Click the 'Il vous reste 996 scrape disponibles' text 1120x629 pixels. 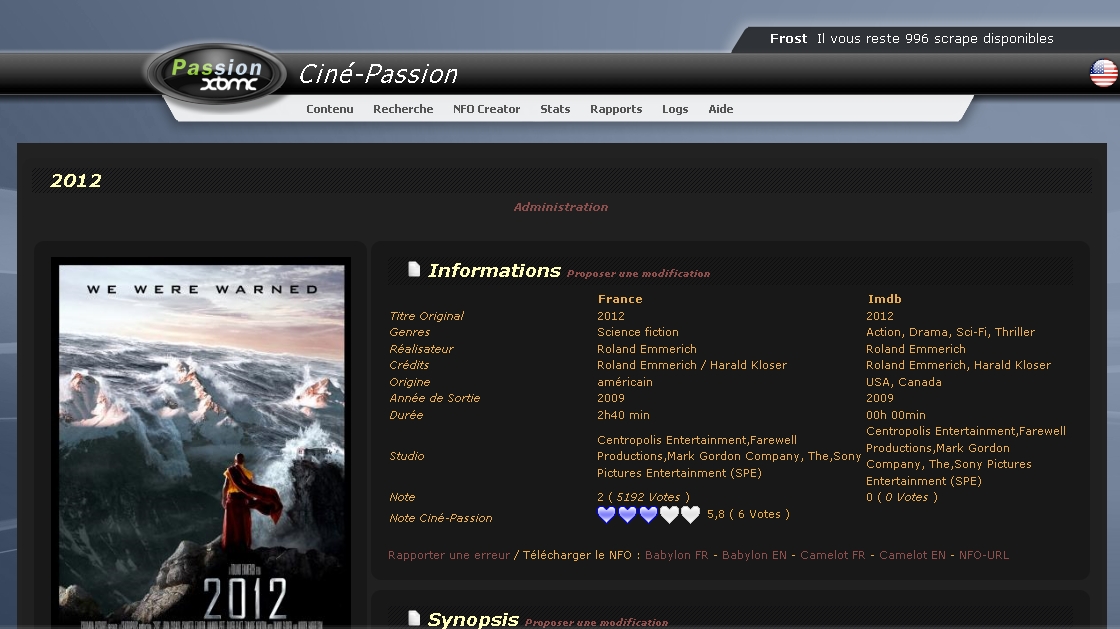pyautogui.click(x=935, y=39)
